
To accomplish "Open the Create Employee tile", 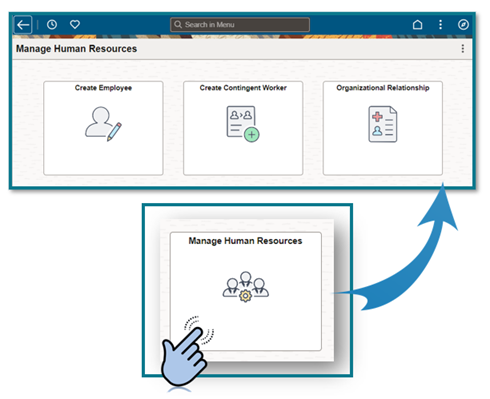I will pos(103,128).
